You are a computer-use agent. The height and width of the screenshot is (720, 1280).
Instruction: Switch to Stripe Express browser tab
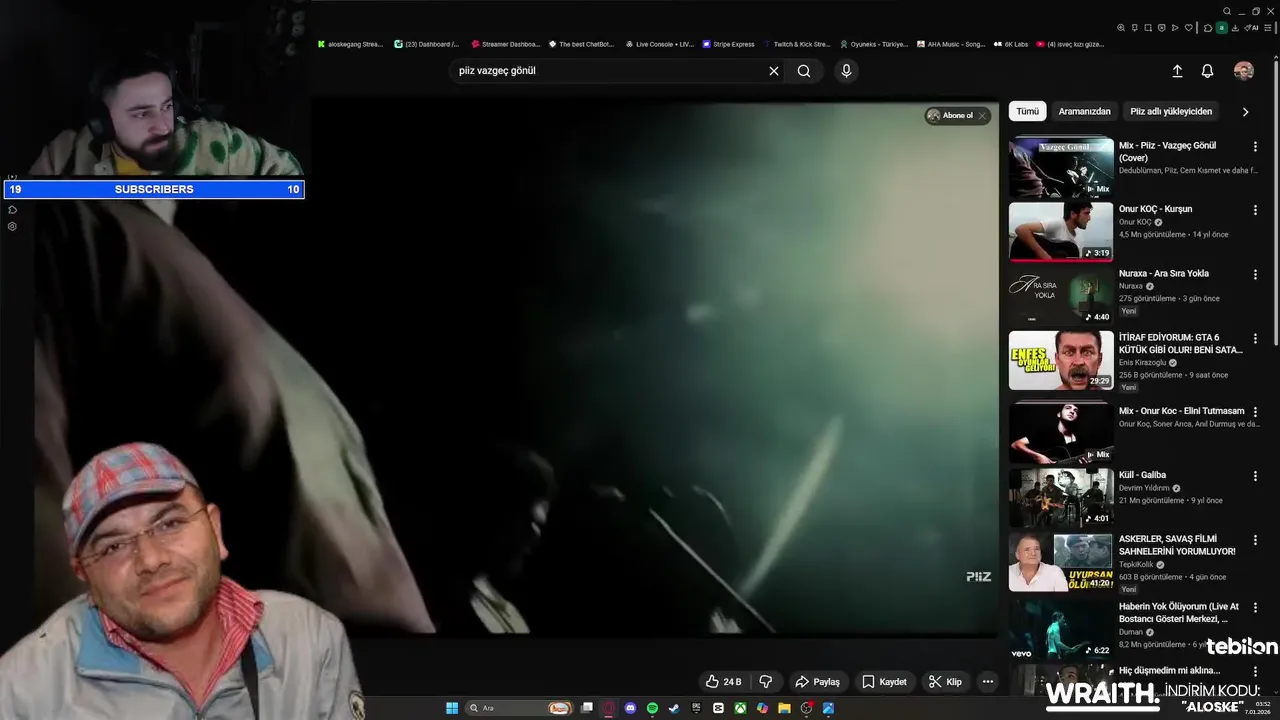(x=728, y=44)
